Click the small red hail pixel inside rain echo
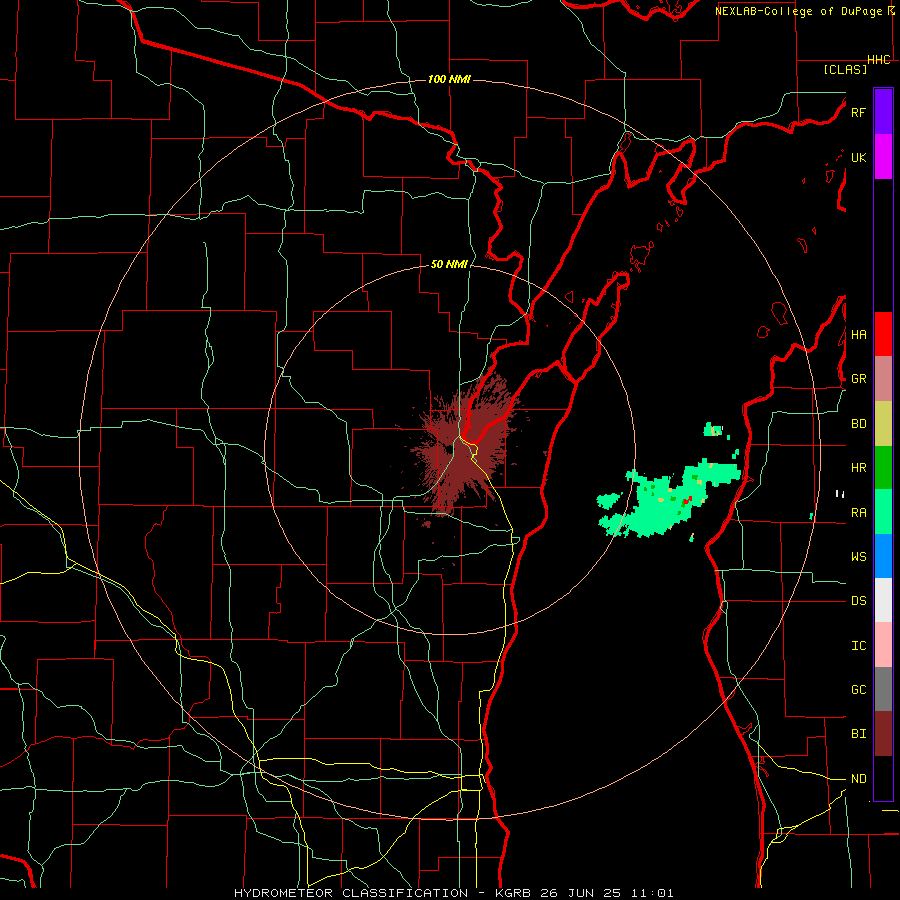 (x=686, y=501)
